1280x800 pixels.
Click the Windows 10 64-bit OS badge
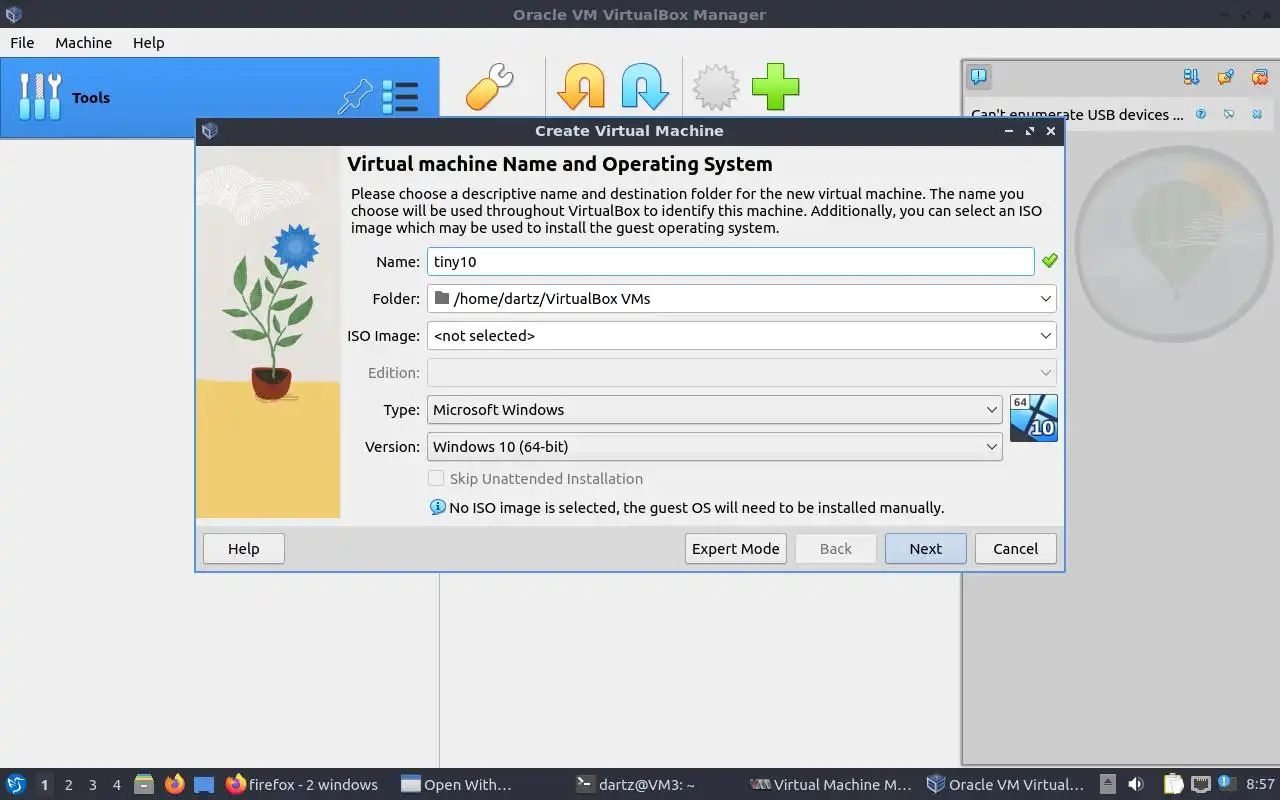point(1033,417)
